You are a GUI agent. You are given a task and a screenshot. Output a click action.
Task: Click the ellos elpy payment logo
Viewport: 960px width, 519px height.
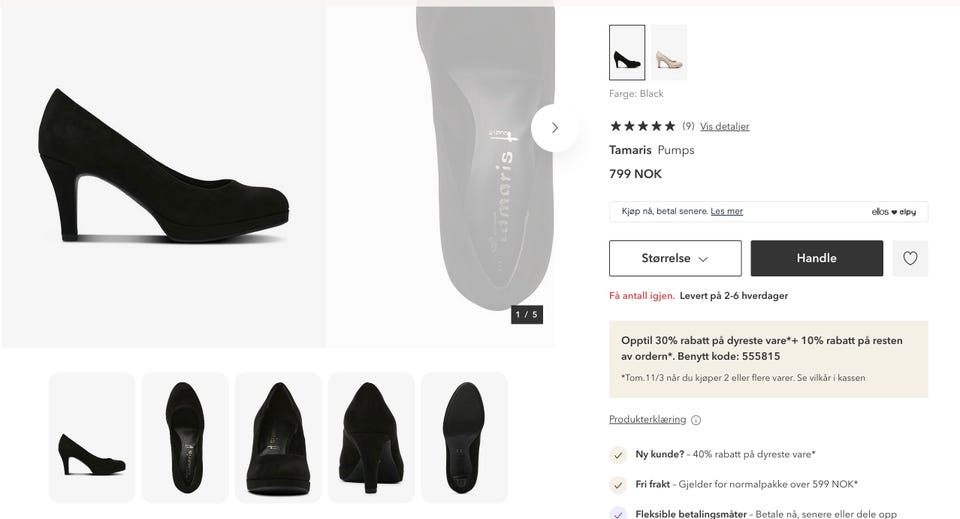point(893,212)
